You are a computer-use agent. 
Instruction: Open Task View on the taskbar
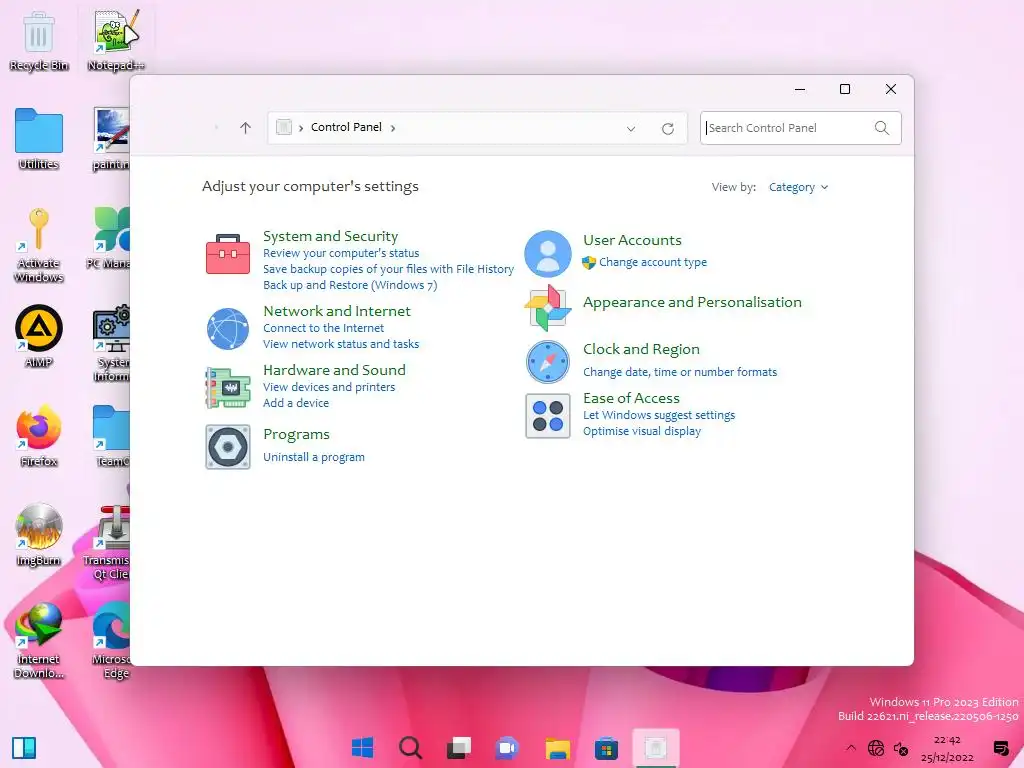pyautogui.click(x=459, y=747)
